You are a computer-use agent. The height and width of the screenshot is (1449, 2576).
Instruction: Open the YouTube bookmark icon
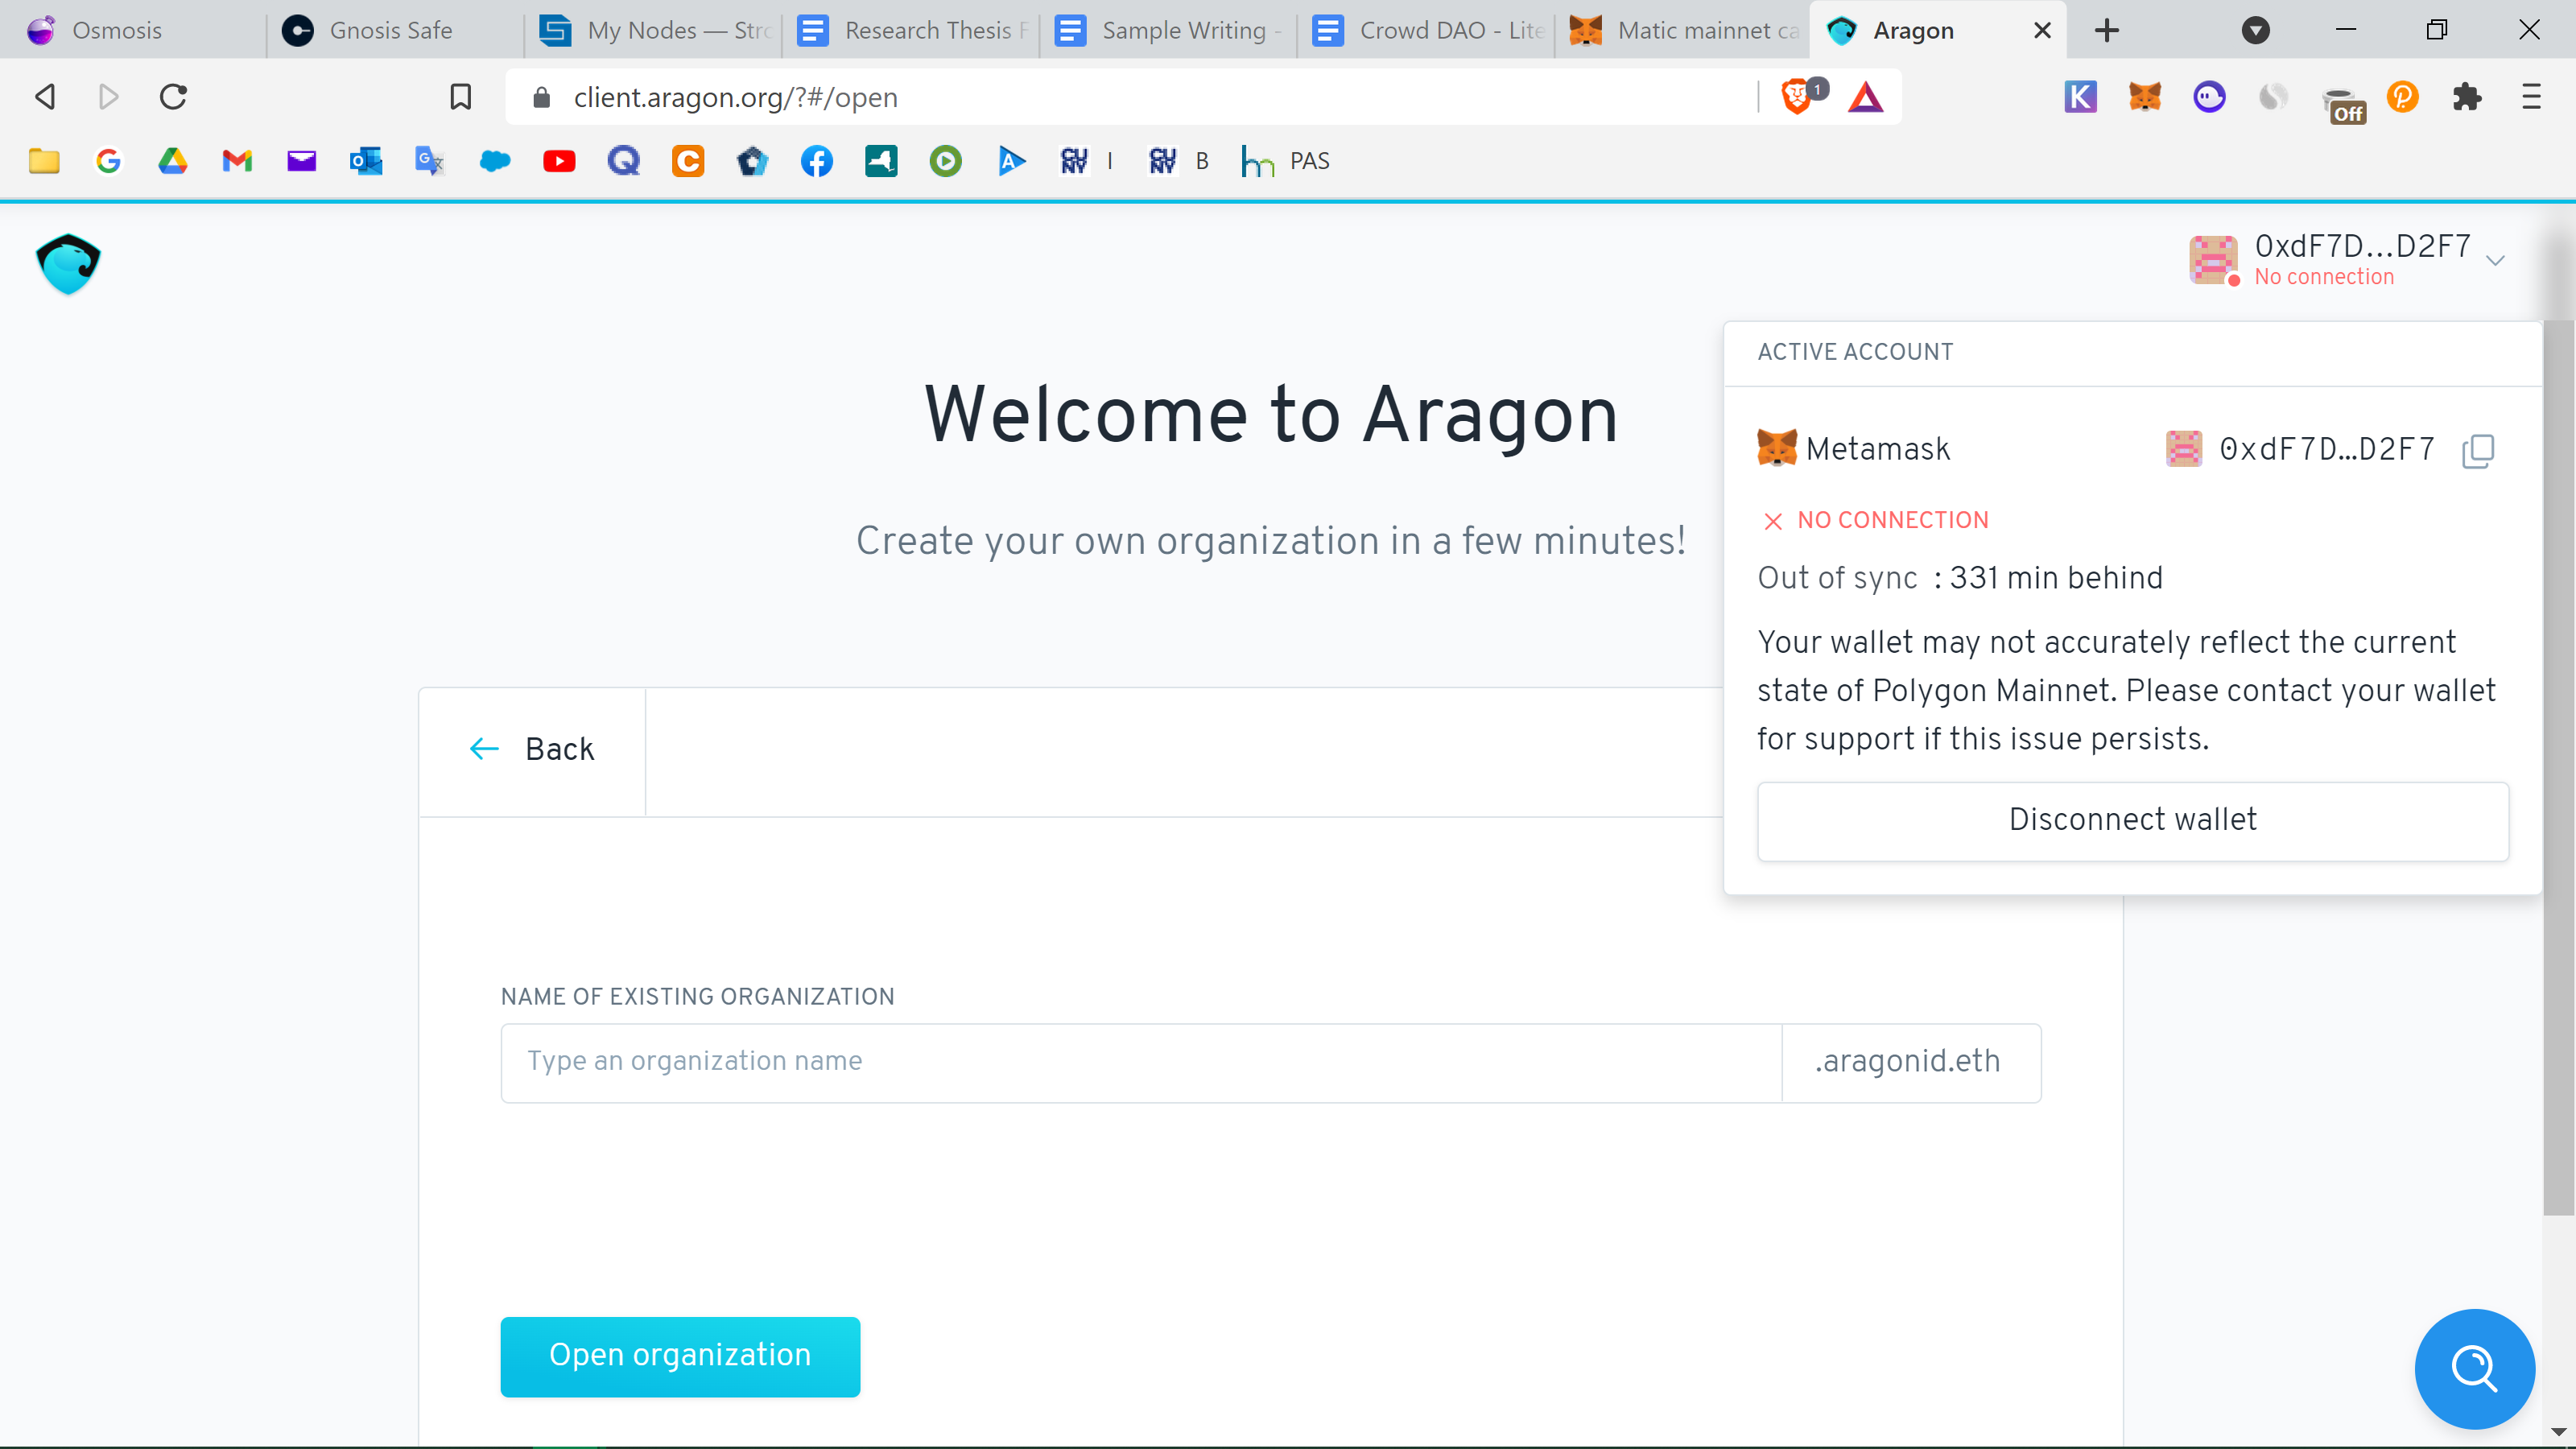tap(559, 161)
